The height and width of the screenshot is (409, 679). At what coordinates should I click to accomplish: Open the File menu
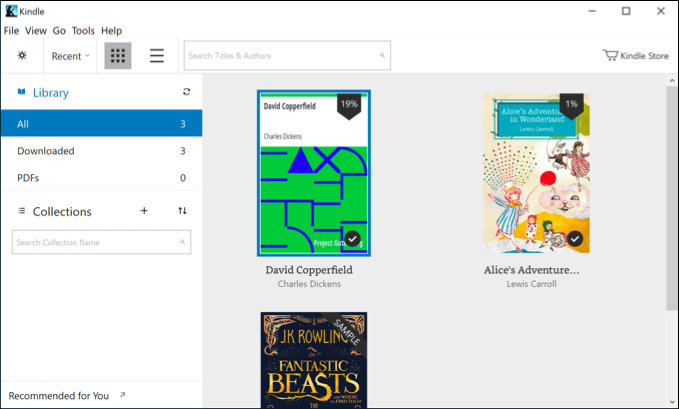click(12, 31)
